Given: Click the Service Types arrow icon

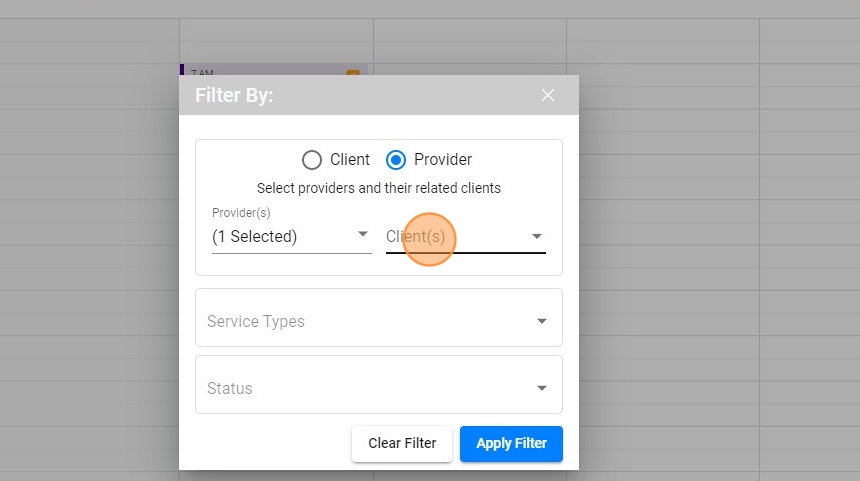Looking at the screenshot, I should [x=542, y=321].
